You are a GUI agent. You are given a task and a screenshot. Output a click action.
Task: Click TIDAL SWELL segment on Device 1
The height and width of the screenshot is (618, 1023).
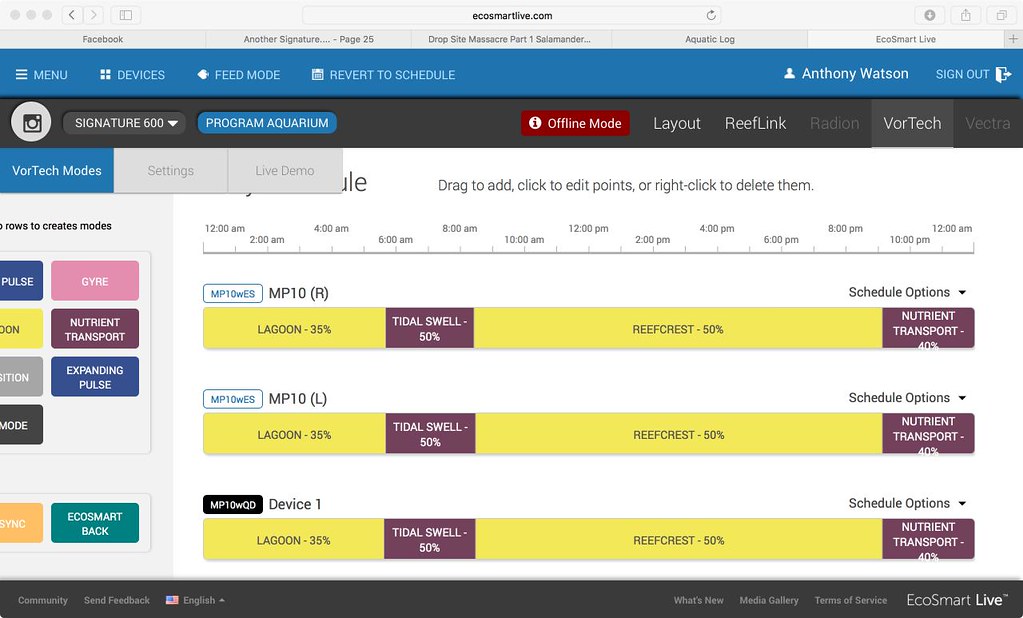(430, 540)
